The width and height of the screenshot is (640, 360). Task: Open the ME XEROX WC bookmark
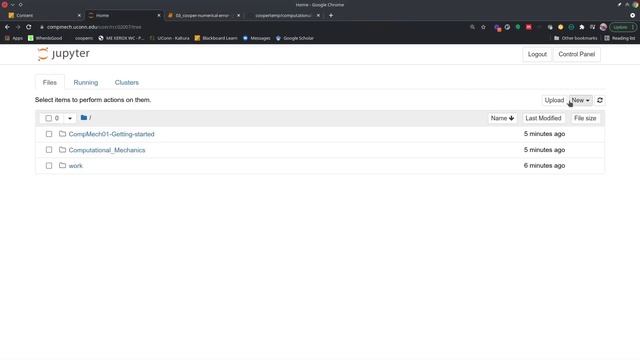tap(121, 38)
